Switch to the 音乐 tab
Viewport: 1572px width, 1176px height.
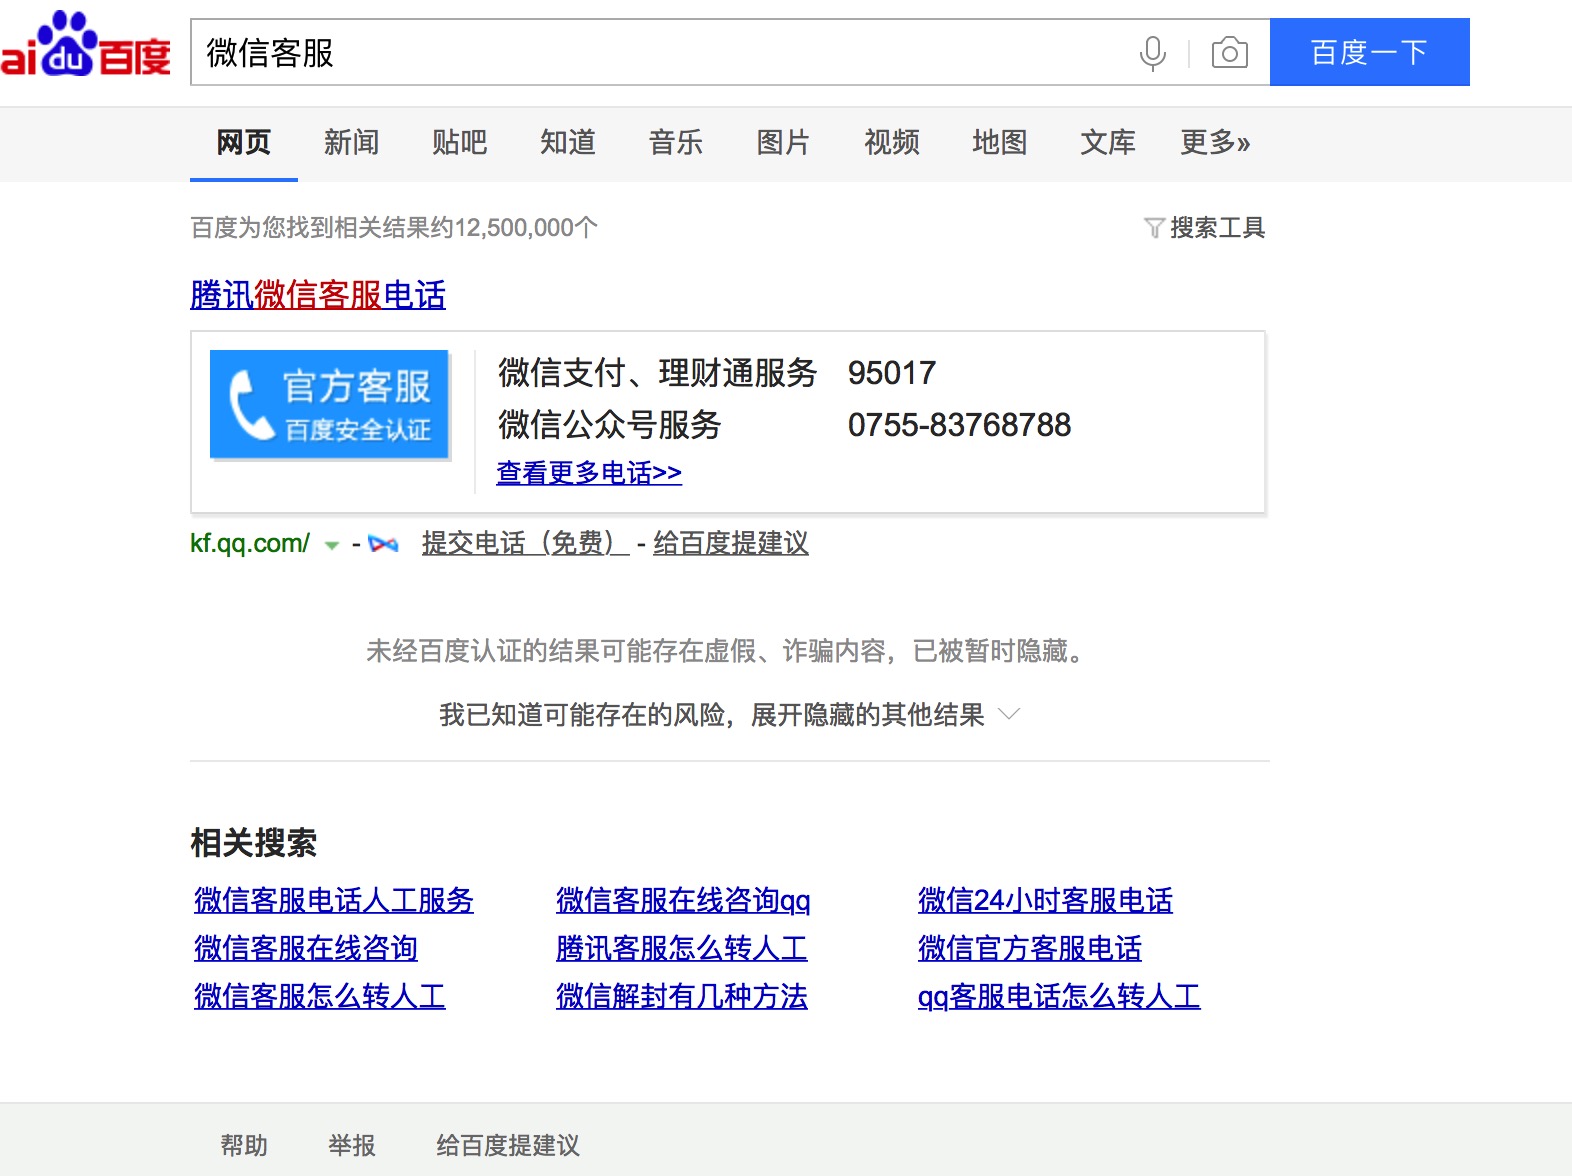click(x=676, y=143)
